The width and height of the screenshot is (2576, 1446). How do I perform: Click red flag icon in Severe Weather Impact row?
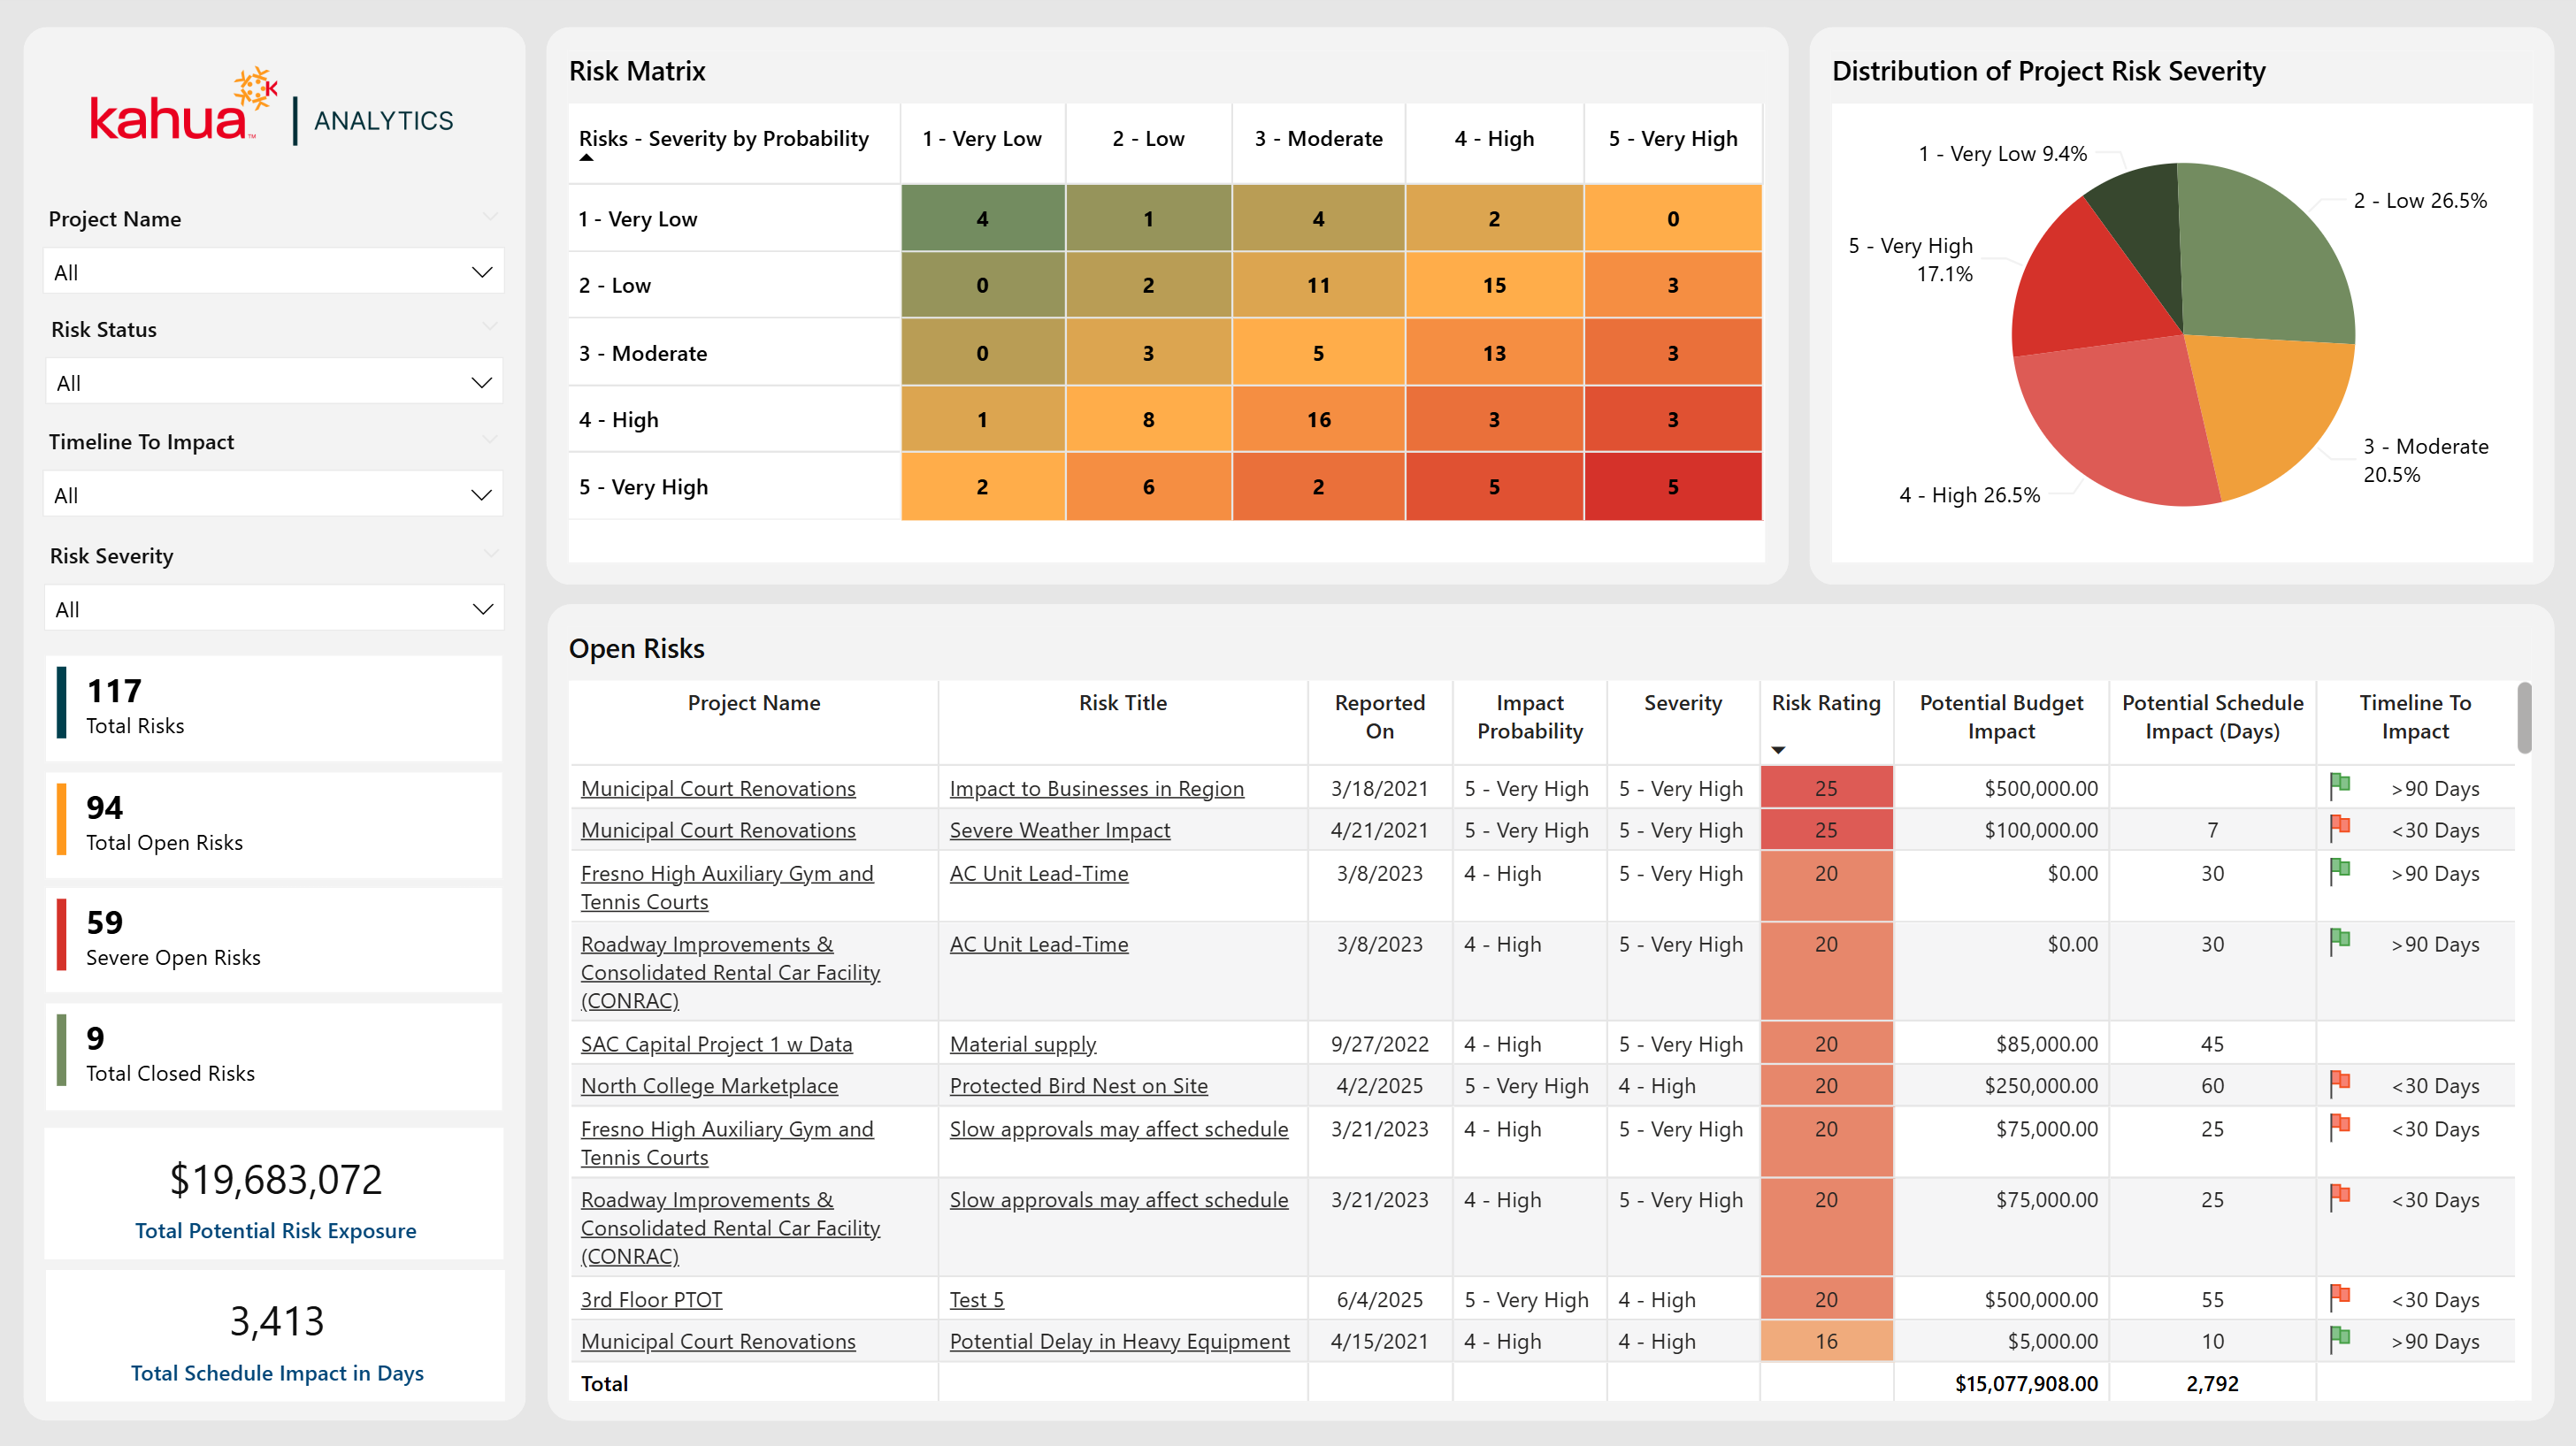(x=2340, y=828)
